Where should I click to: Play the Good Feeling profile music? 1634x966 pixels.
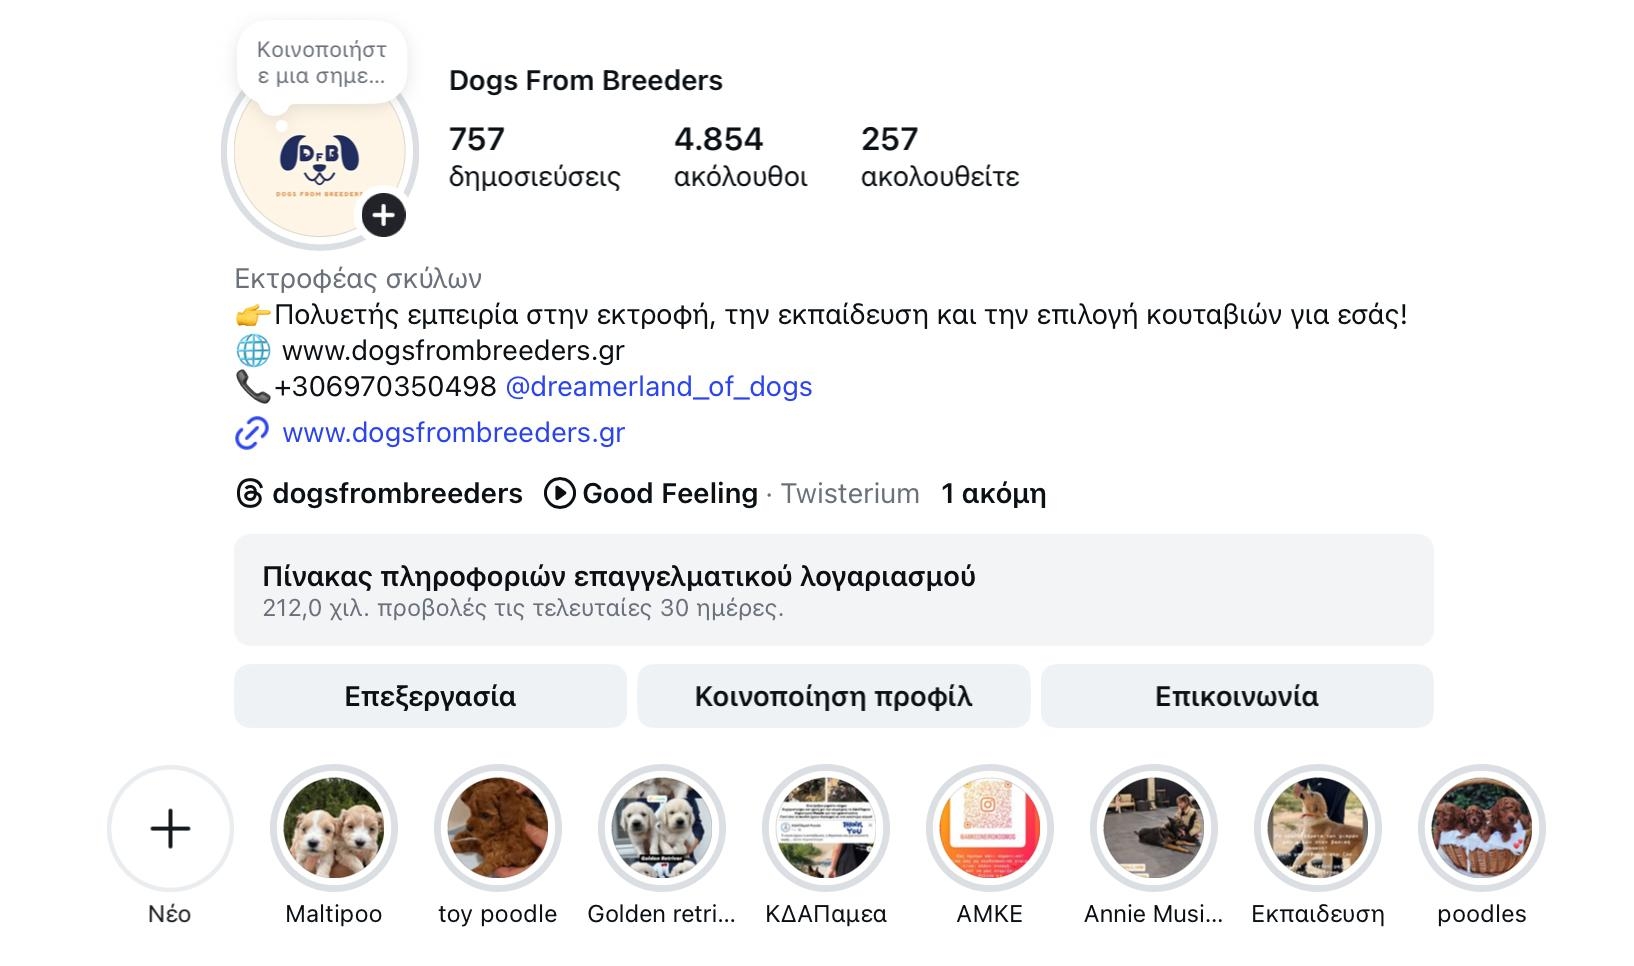pos(559,493)
